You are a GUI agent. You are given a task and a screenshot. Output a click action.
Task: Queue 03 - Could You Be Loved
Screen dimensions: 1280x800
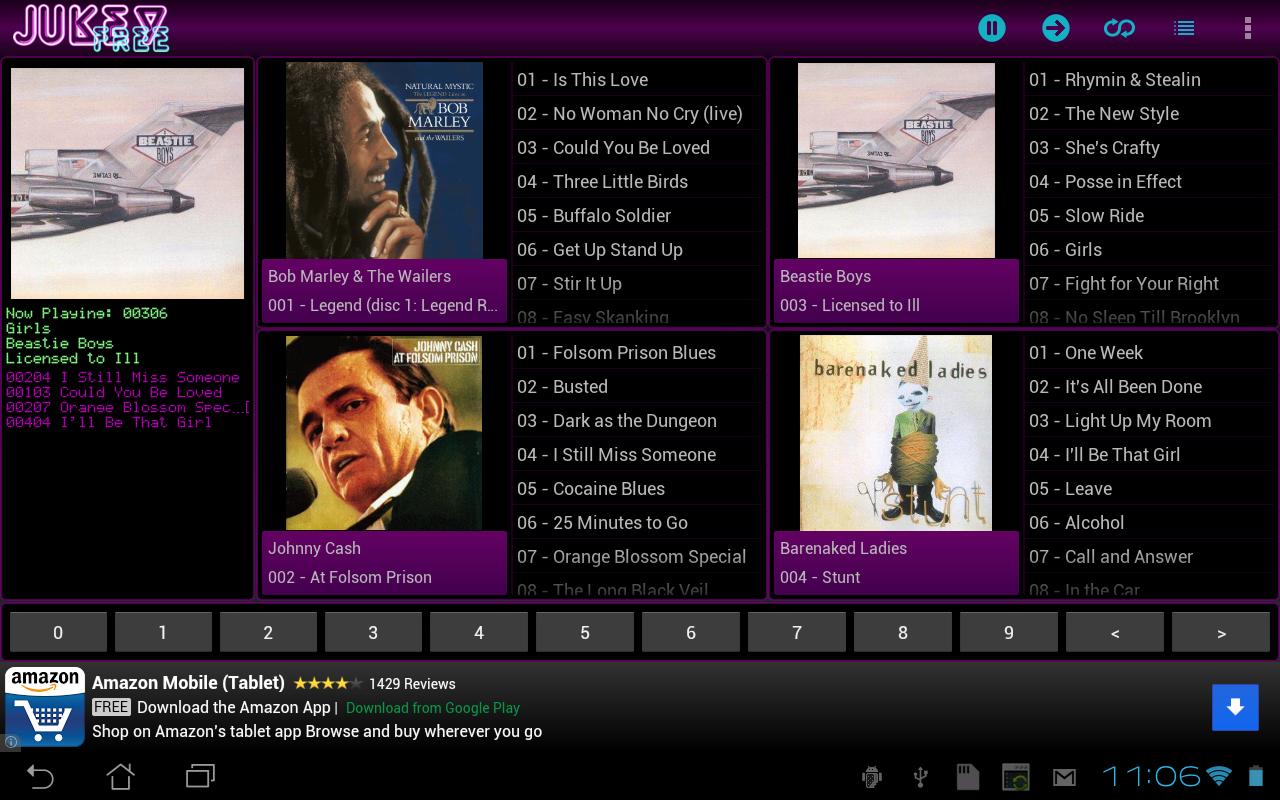coord(637,148)
